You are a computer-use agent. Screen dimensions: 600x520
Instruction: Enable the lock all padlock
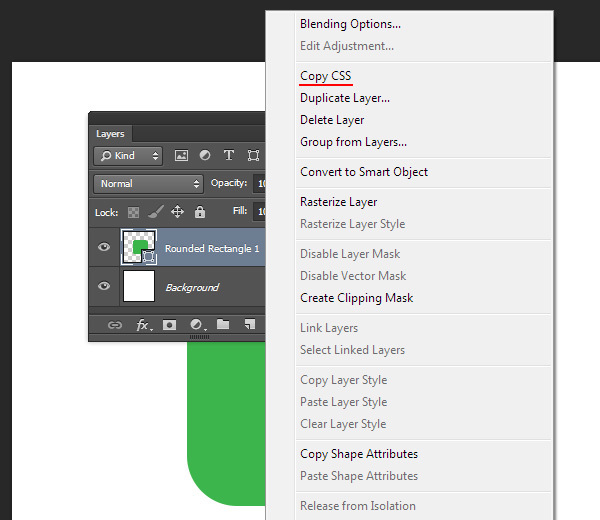coord(200,212)
